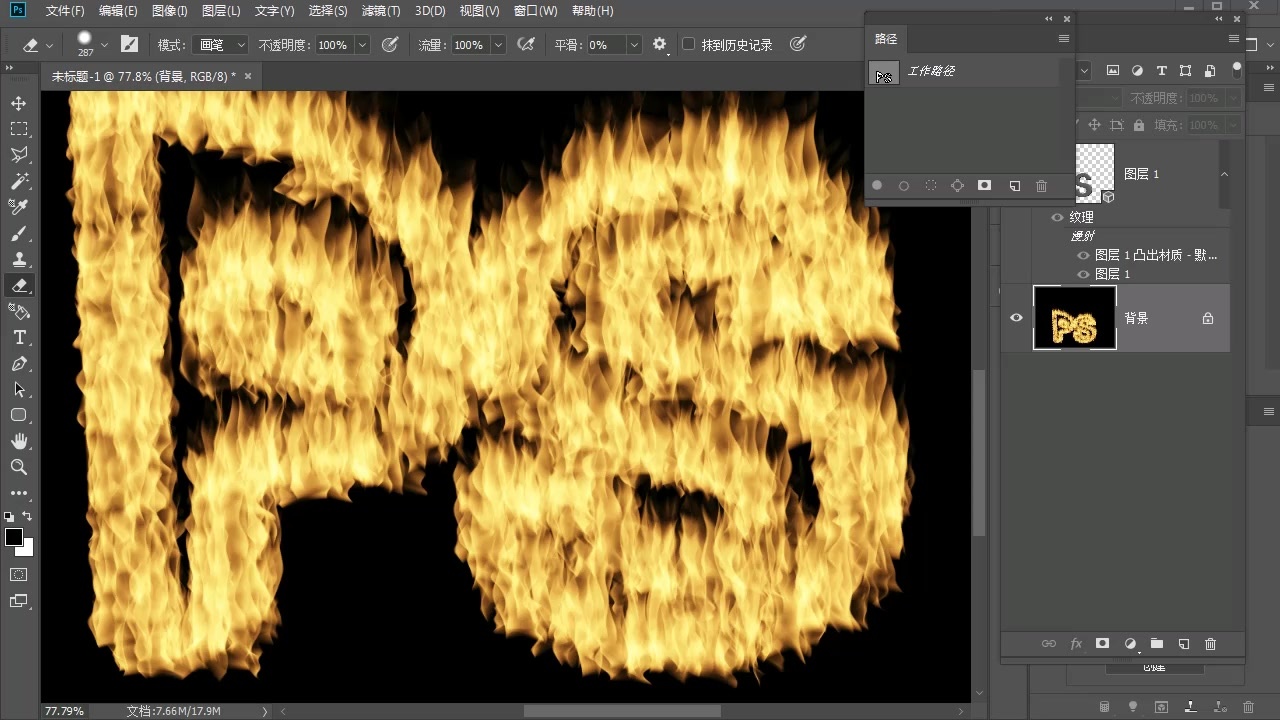Reset to default foreground and background colors
This screenshot has height=720, width=1280.
pos(9,517)
